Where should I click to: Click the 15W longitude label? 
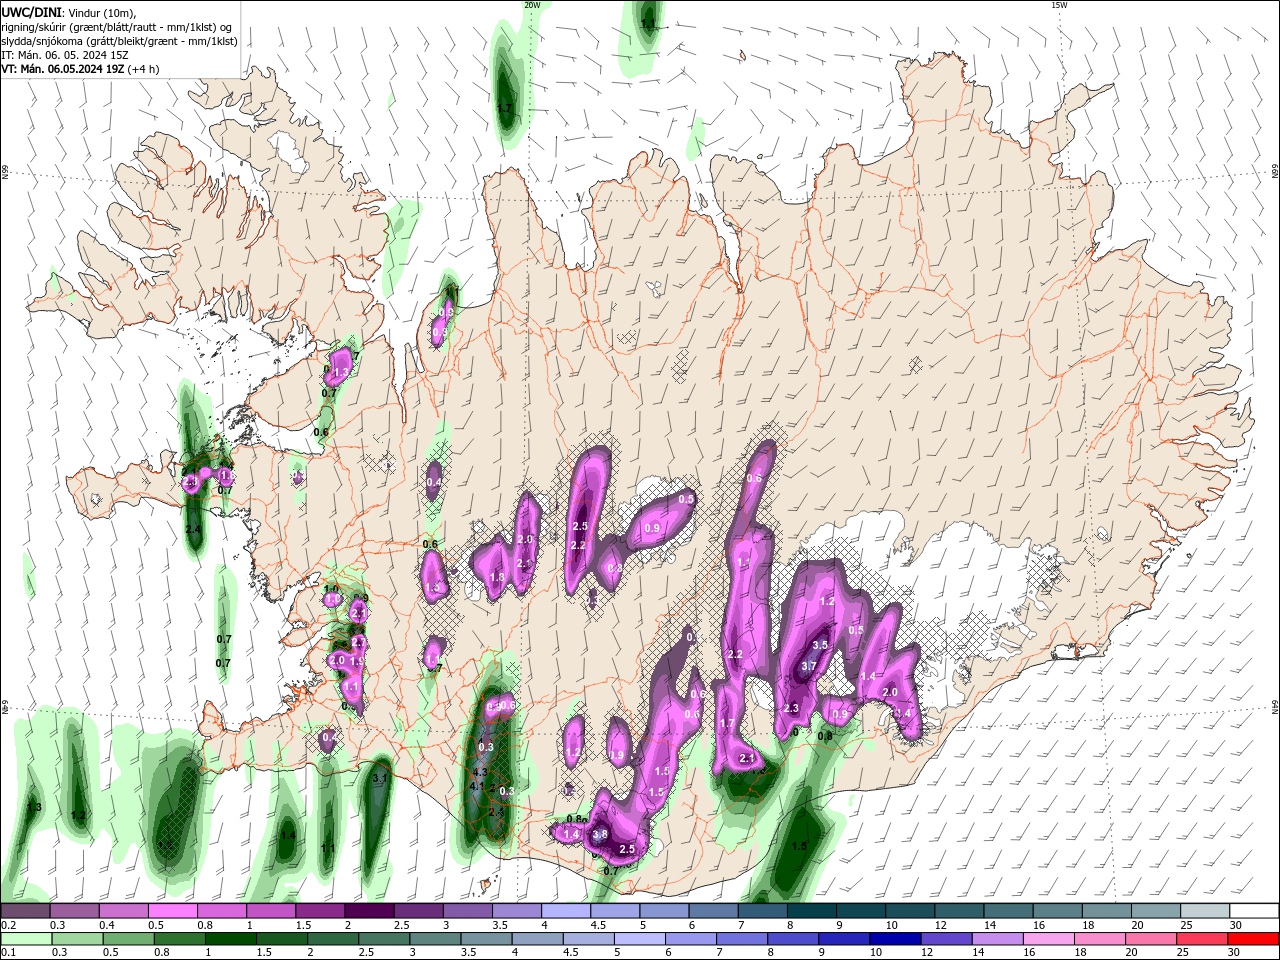point(1059,5)
